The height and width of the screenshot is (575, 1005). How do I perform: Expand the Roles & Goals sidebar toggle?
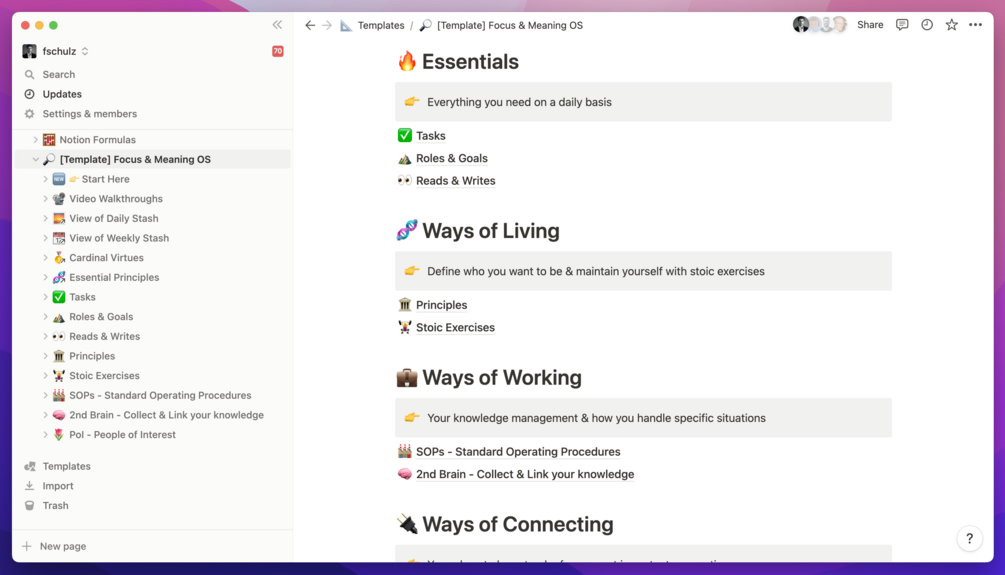tap(45, 317)
